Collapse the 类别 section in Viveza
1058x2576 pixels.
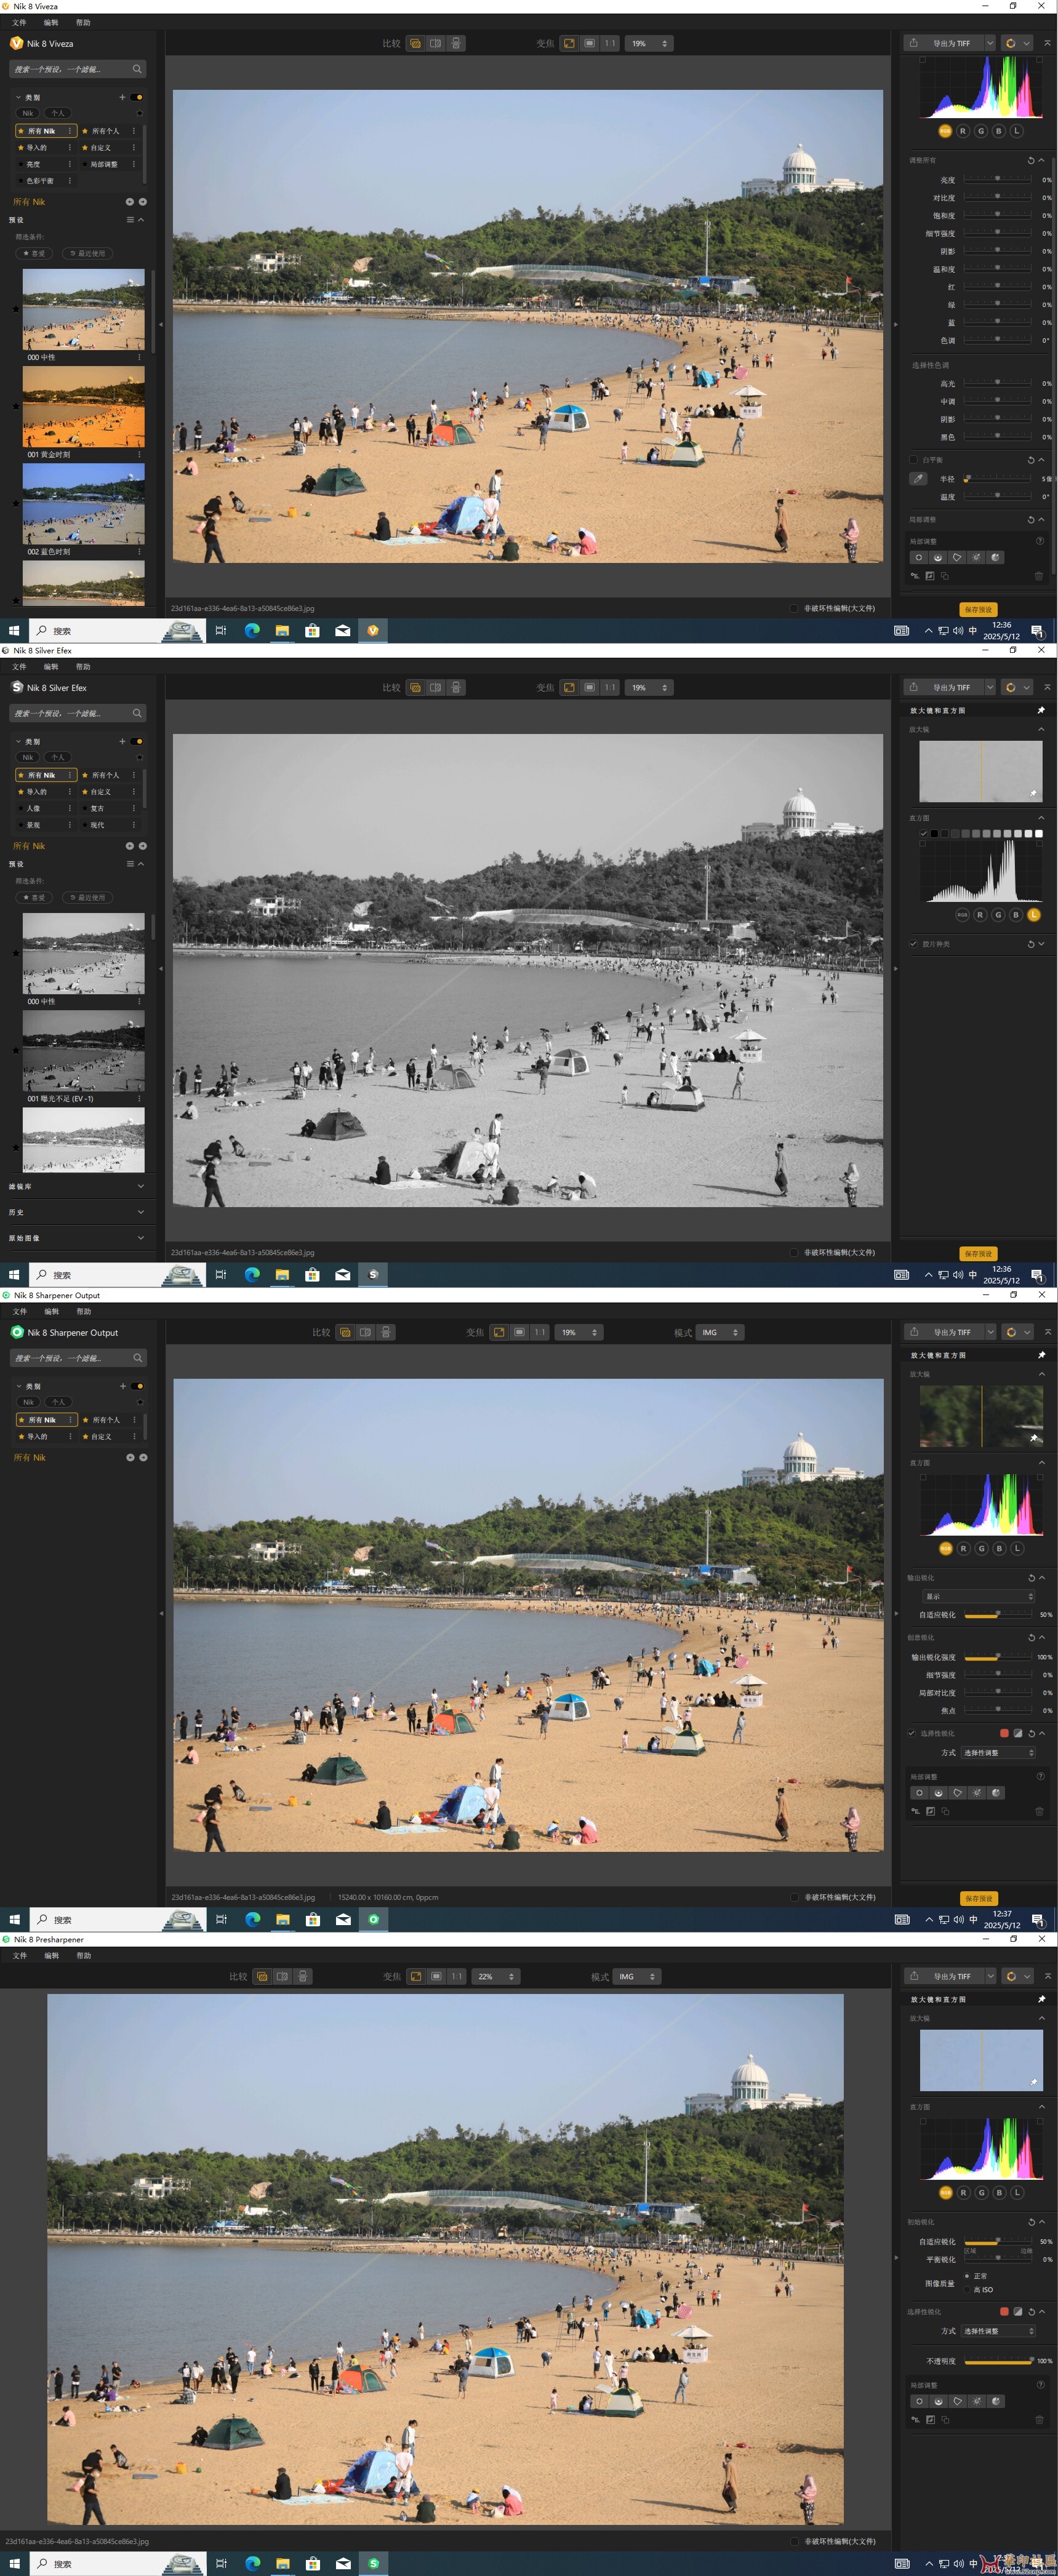pyautogui.click(x=18, y=97)
